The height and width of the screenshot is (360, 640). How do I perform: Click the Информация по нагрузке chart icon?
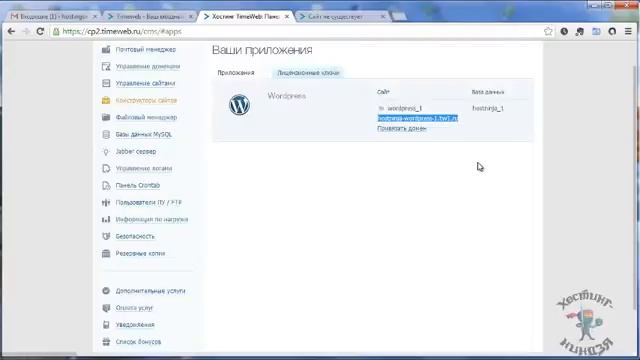[x=106, y=220]
